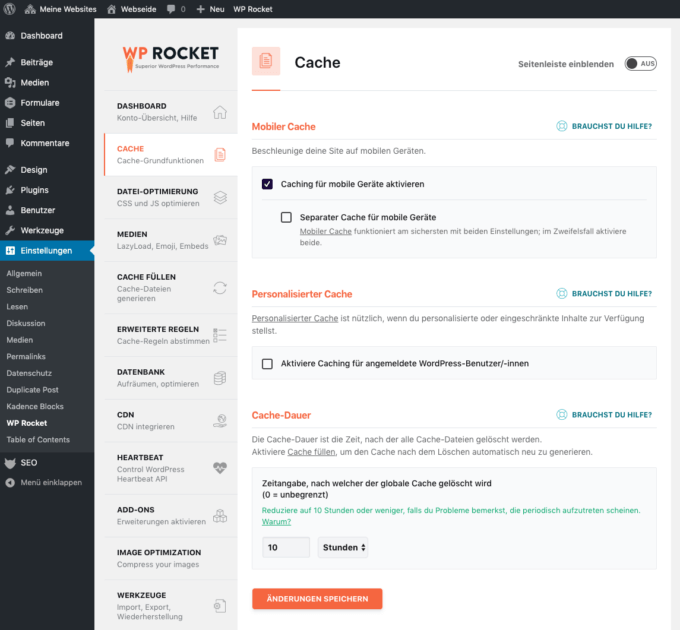
Task: Click the heart icon beside HEARTBEAT
Action: click(220, 468)
